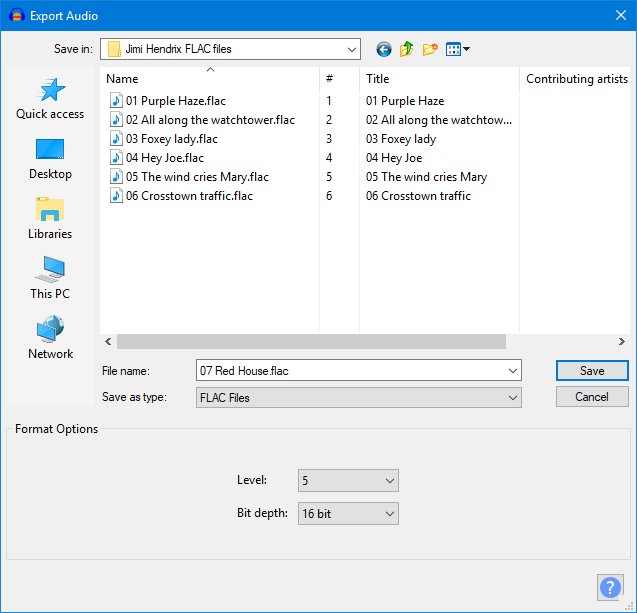Close the Export Audio dialog
The width and height of the screenshot is (637, 613).
click(x=620, y=15)
